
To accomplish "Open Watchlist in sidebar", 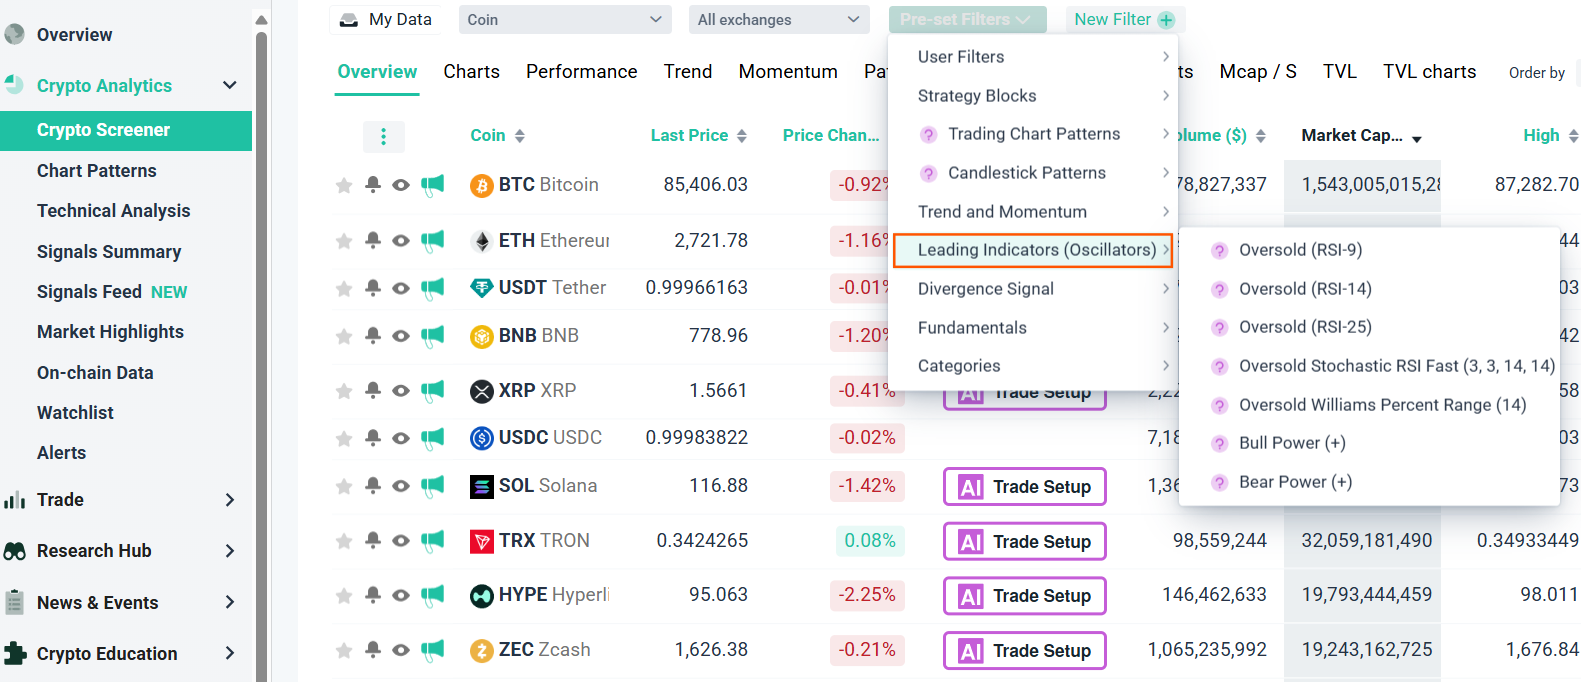I will click(x=75, y=413).
